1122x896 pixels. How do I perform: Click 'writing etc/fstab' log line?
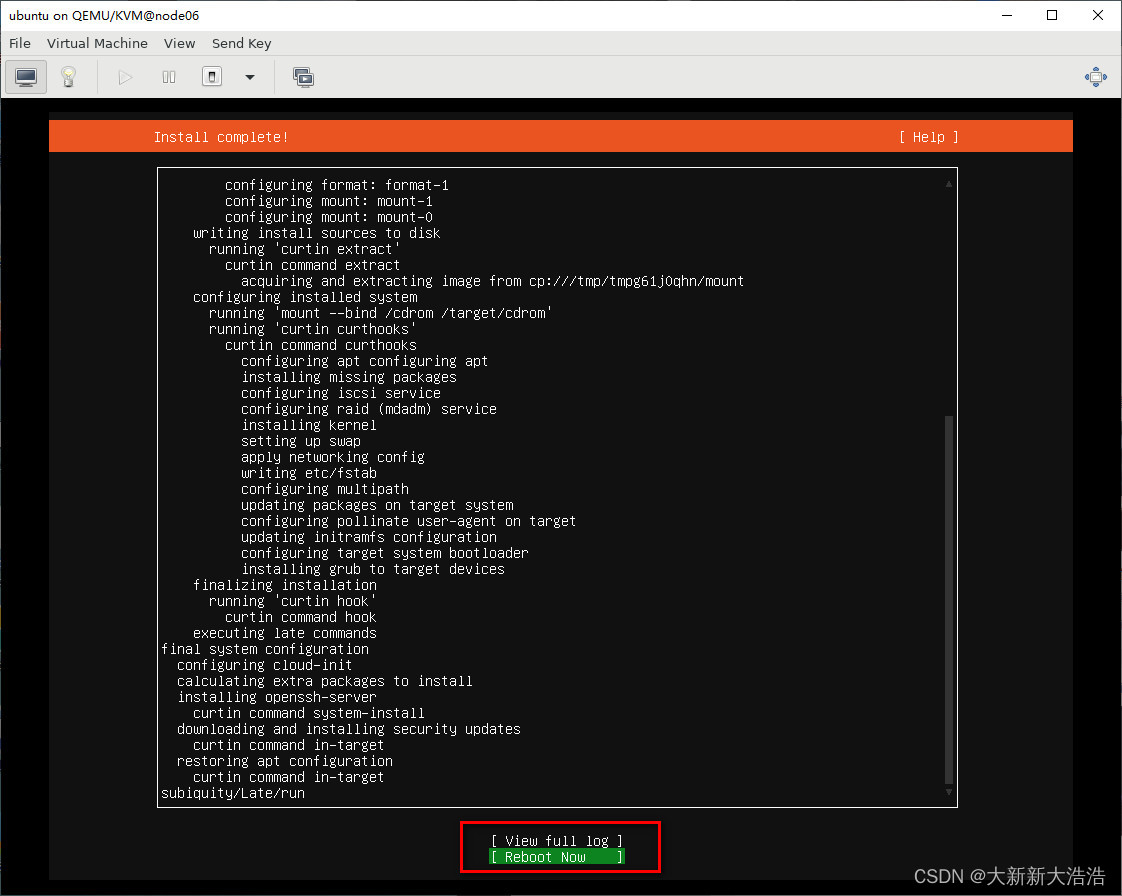308,473
